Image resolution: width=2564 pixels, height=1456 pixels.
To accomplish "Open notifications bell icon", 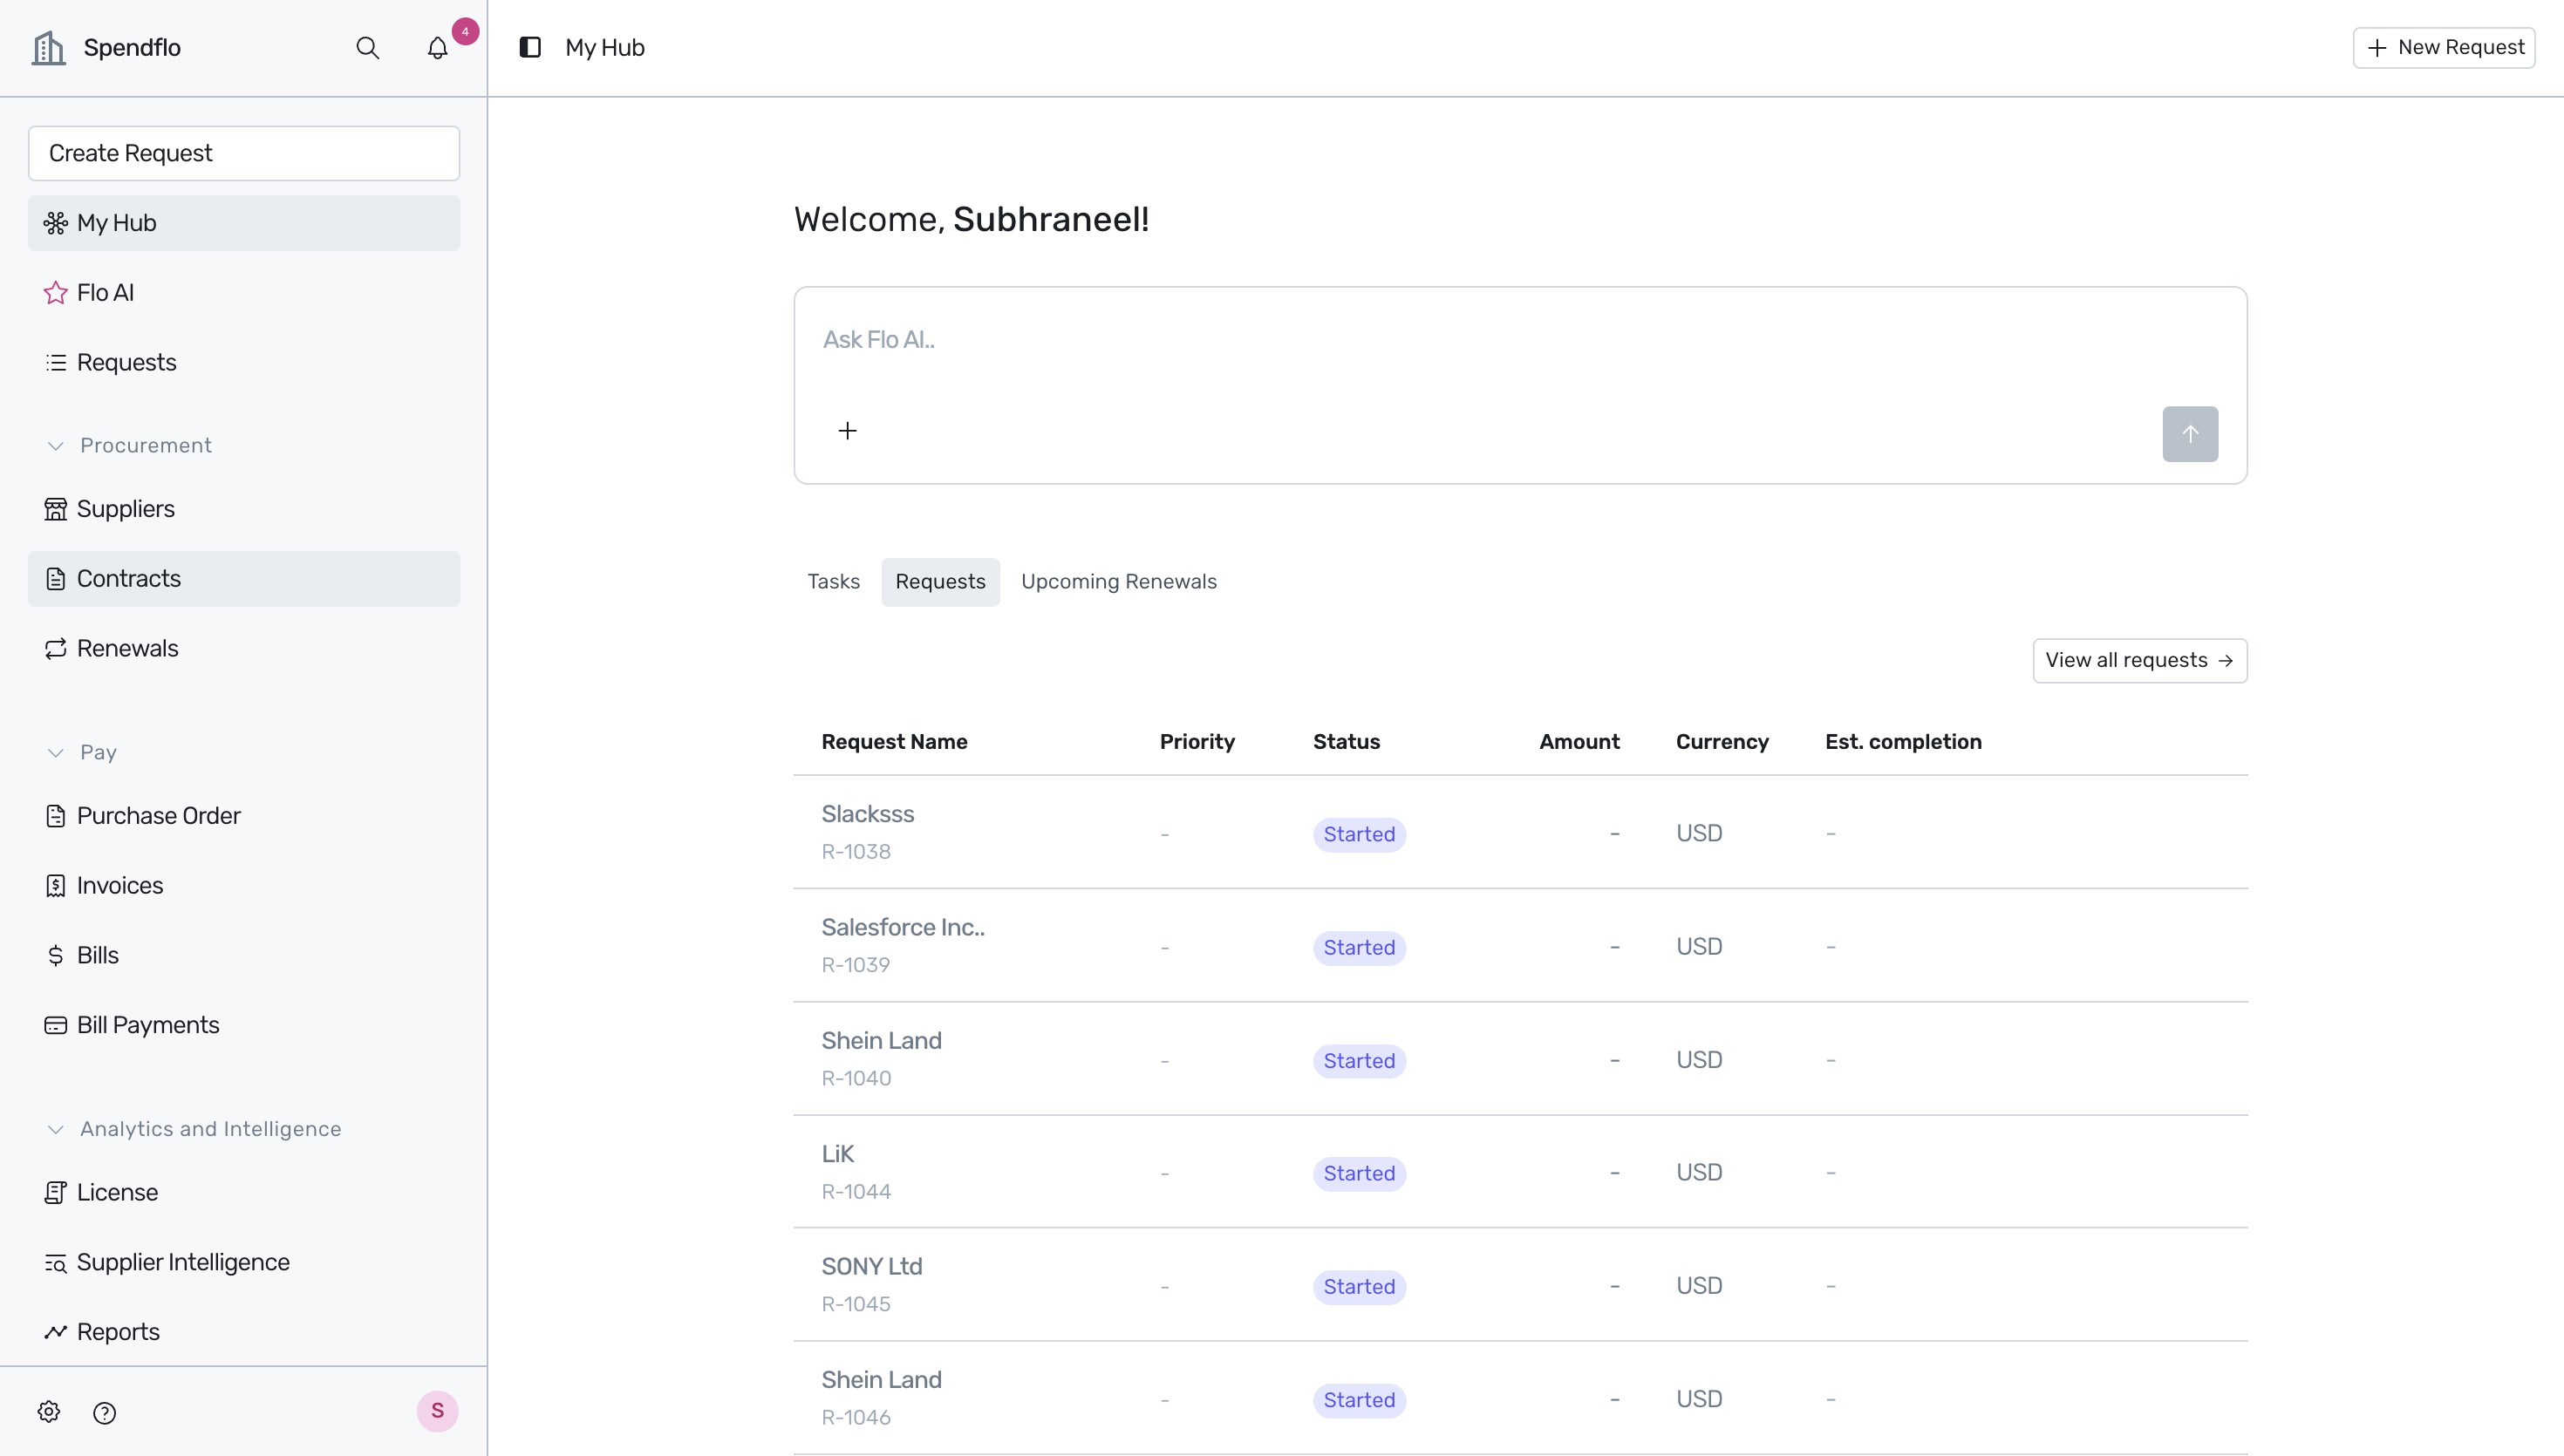I will tap(437, 47).
